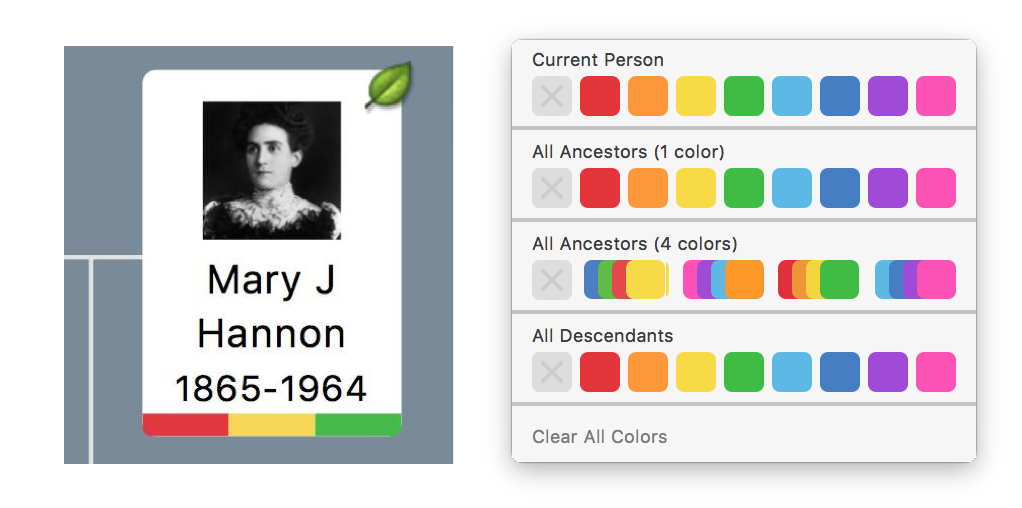Select red-orange-yellow-green four-color ancestor set
The image size is (1022, 508).
[819, 280]
